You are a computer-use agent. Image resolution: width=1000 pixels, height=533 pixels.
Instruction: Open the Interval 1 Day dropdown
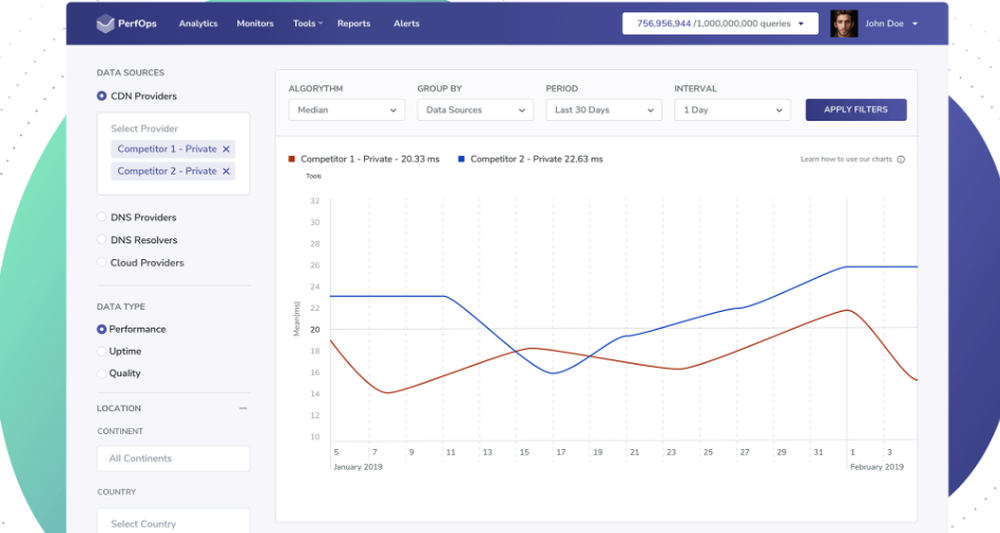tap(733, 110)
